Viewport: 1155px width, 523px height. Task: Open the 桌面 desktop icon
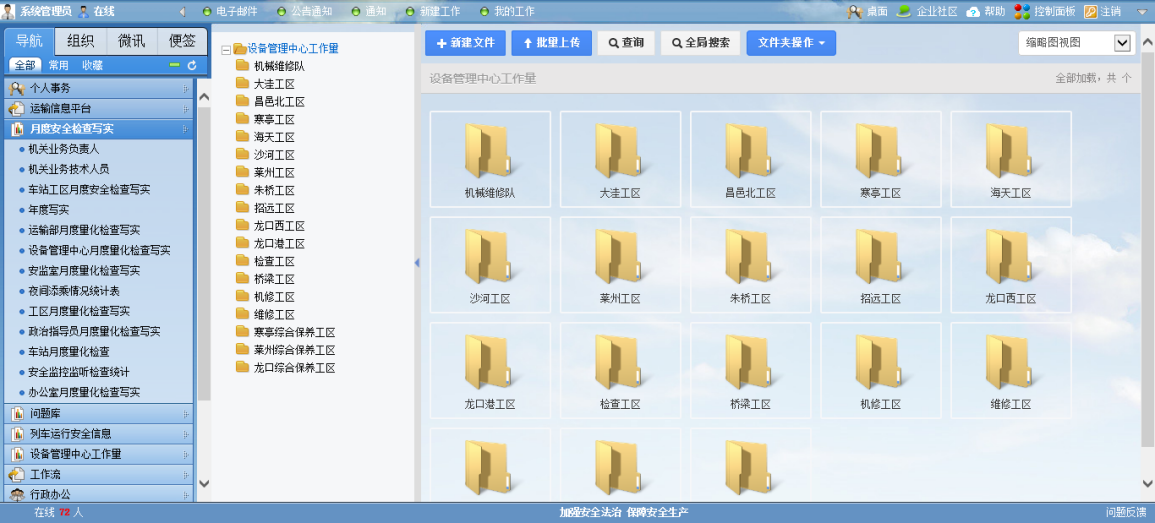tap(855, 12)
